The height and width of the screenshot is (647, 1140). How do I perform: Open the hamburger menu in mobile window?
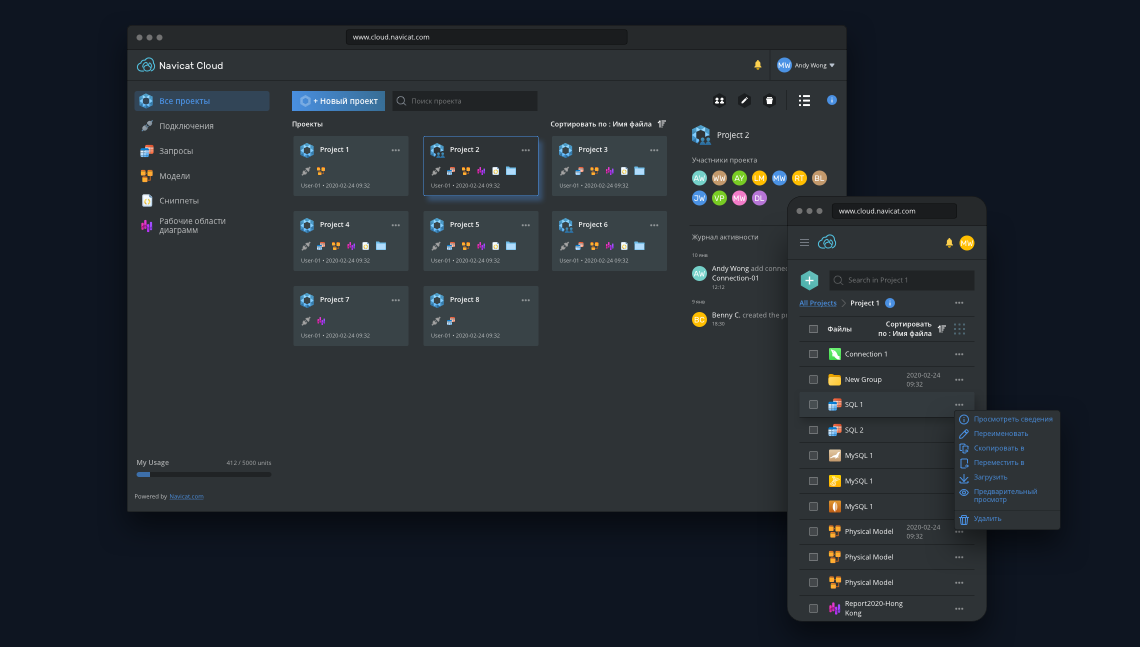point(804,243)
